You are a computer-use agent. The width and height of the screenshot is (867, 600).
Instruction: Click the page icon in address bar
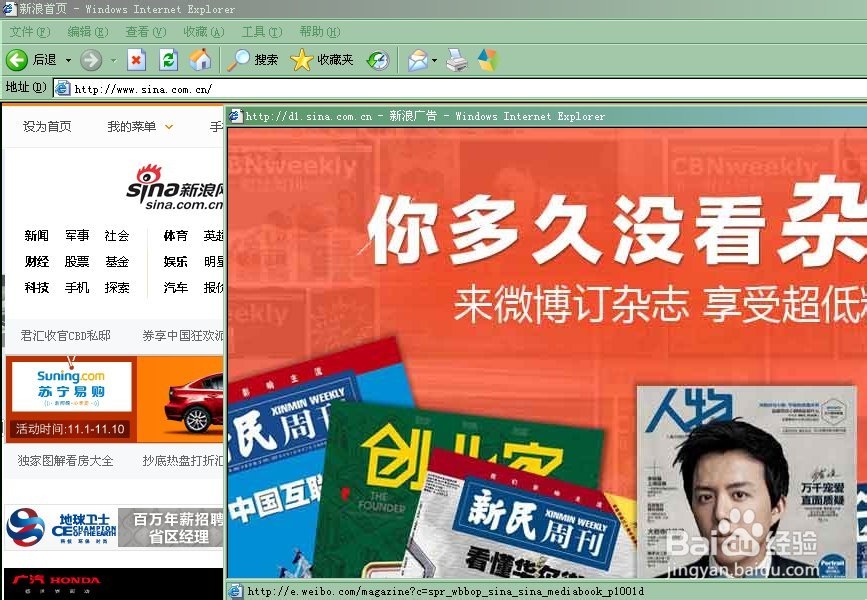[62, 88]
